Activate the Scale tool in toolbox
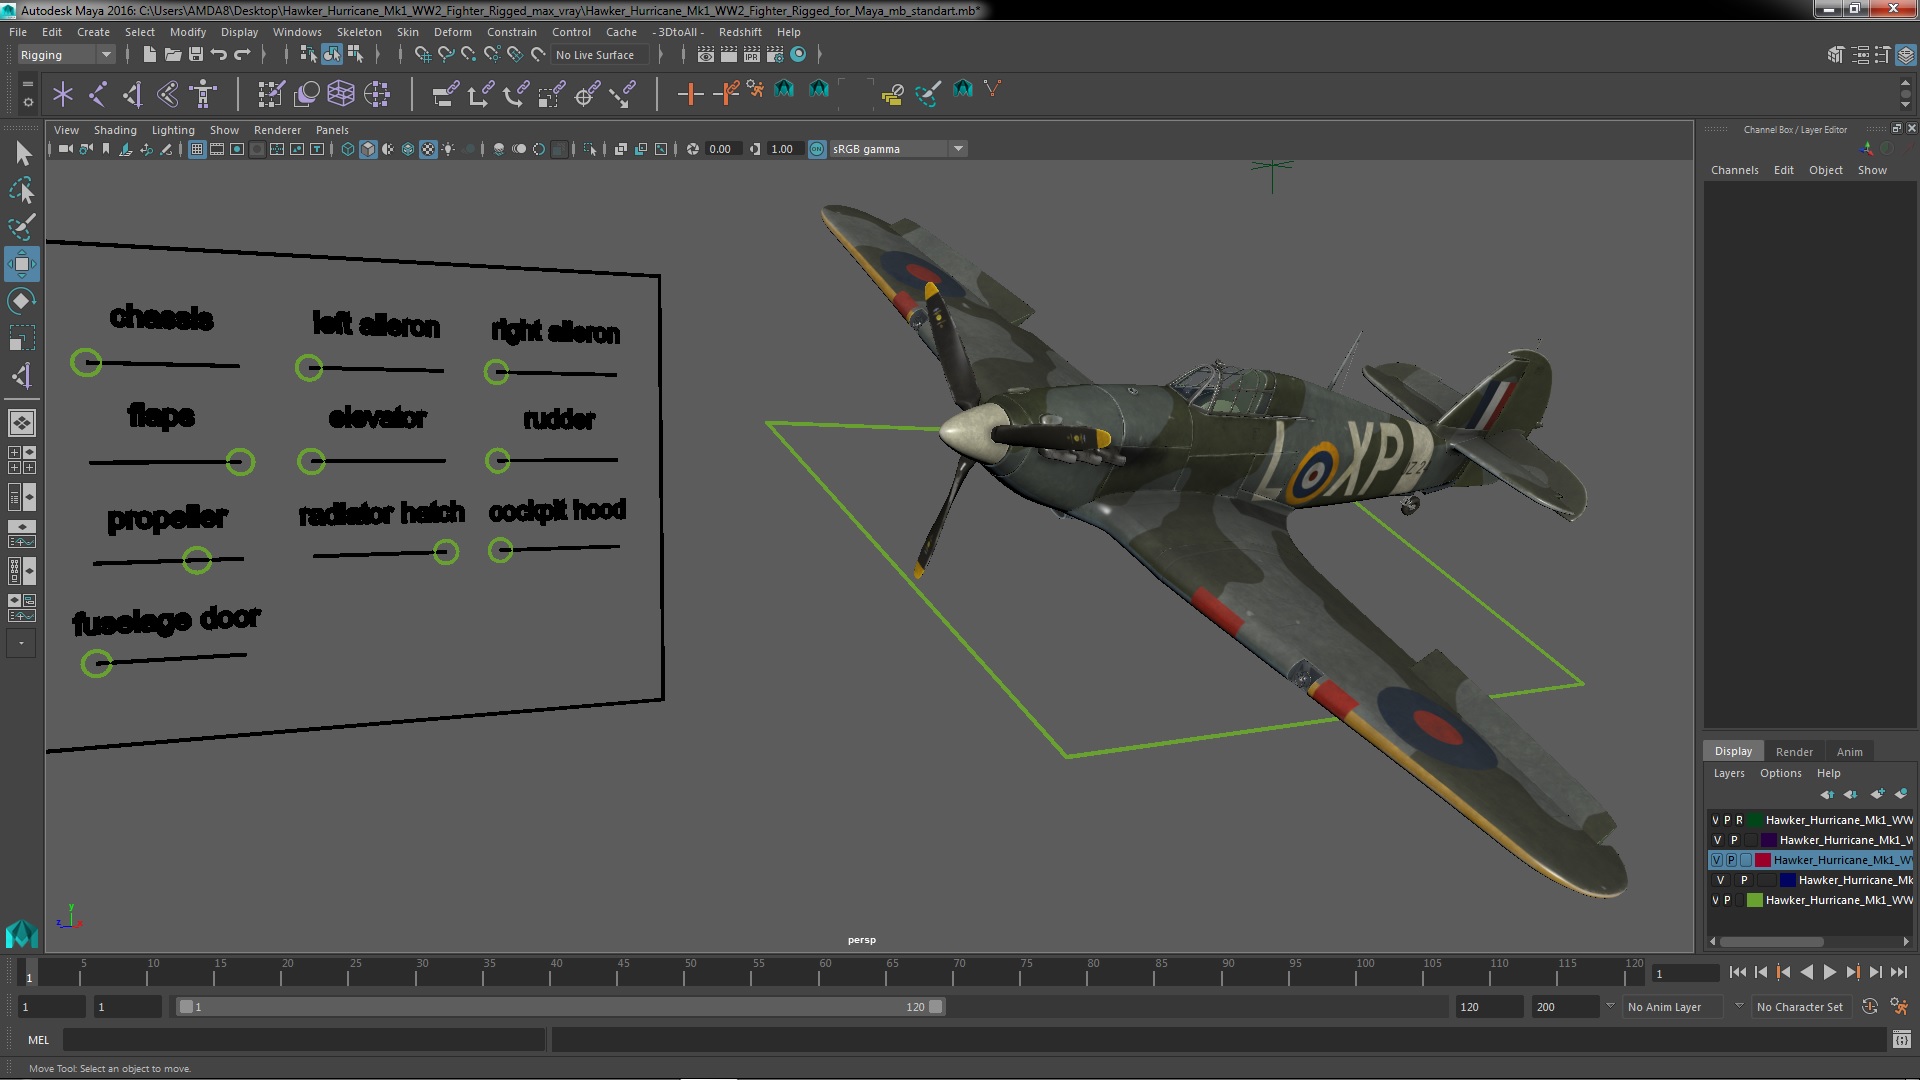 [22, 338]
